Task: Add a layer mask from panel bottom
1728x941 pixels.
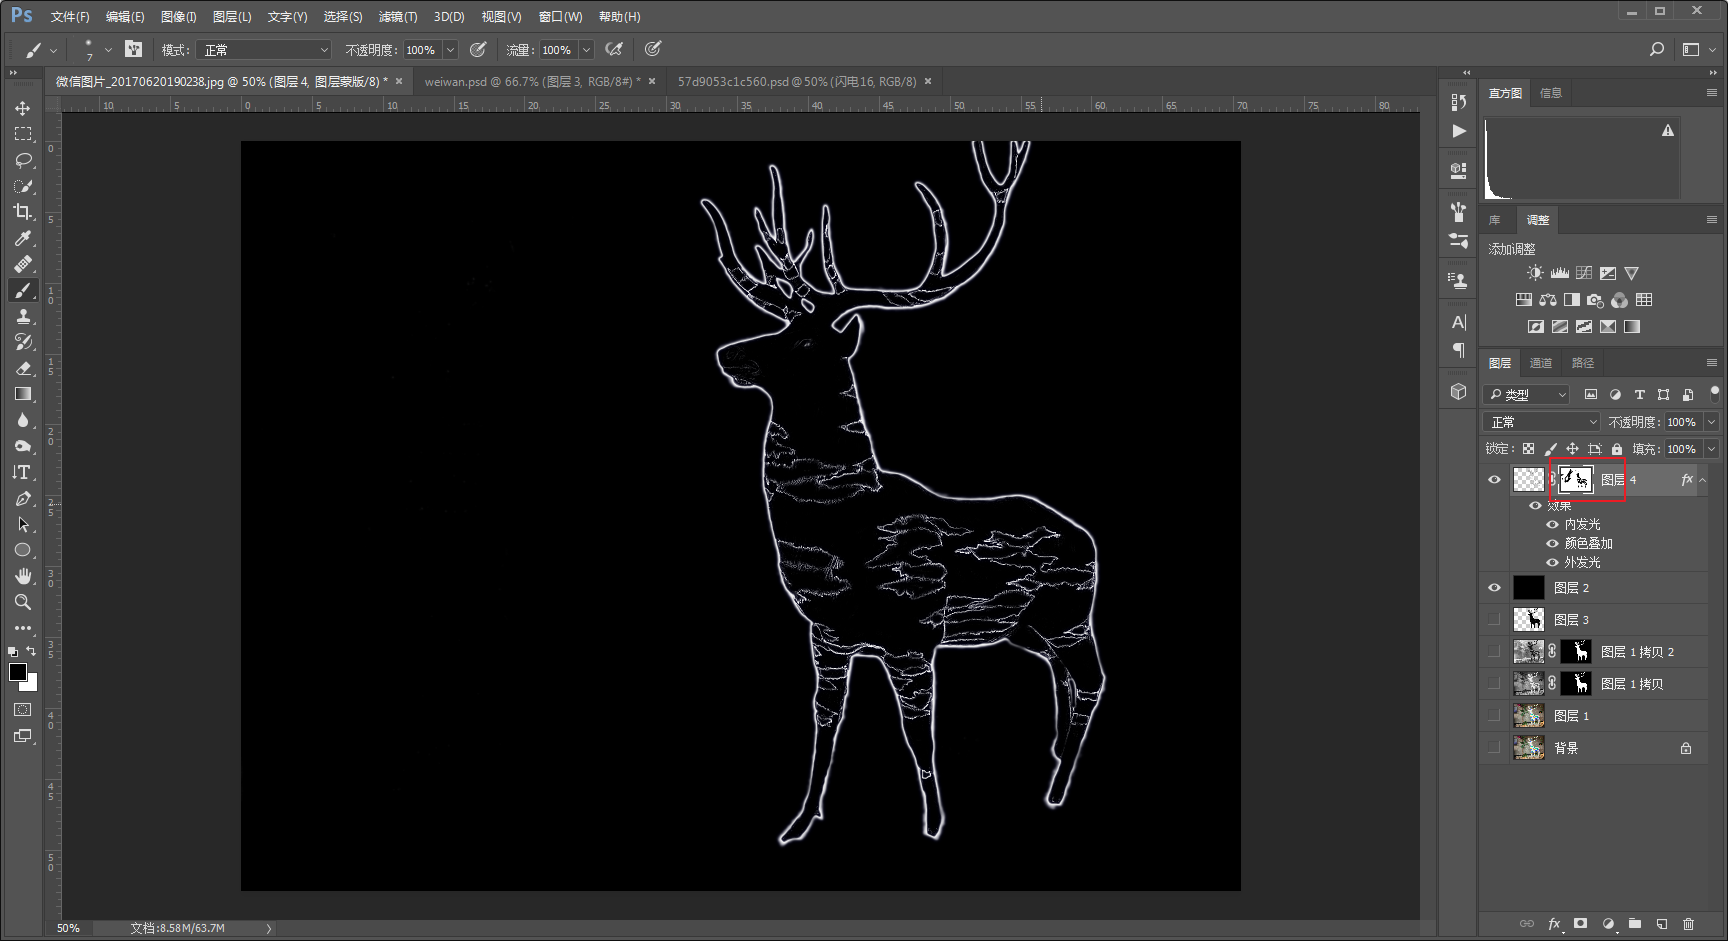Action: (1580, 924)
